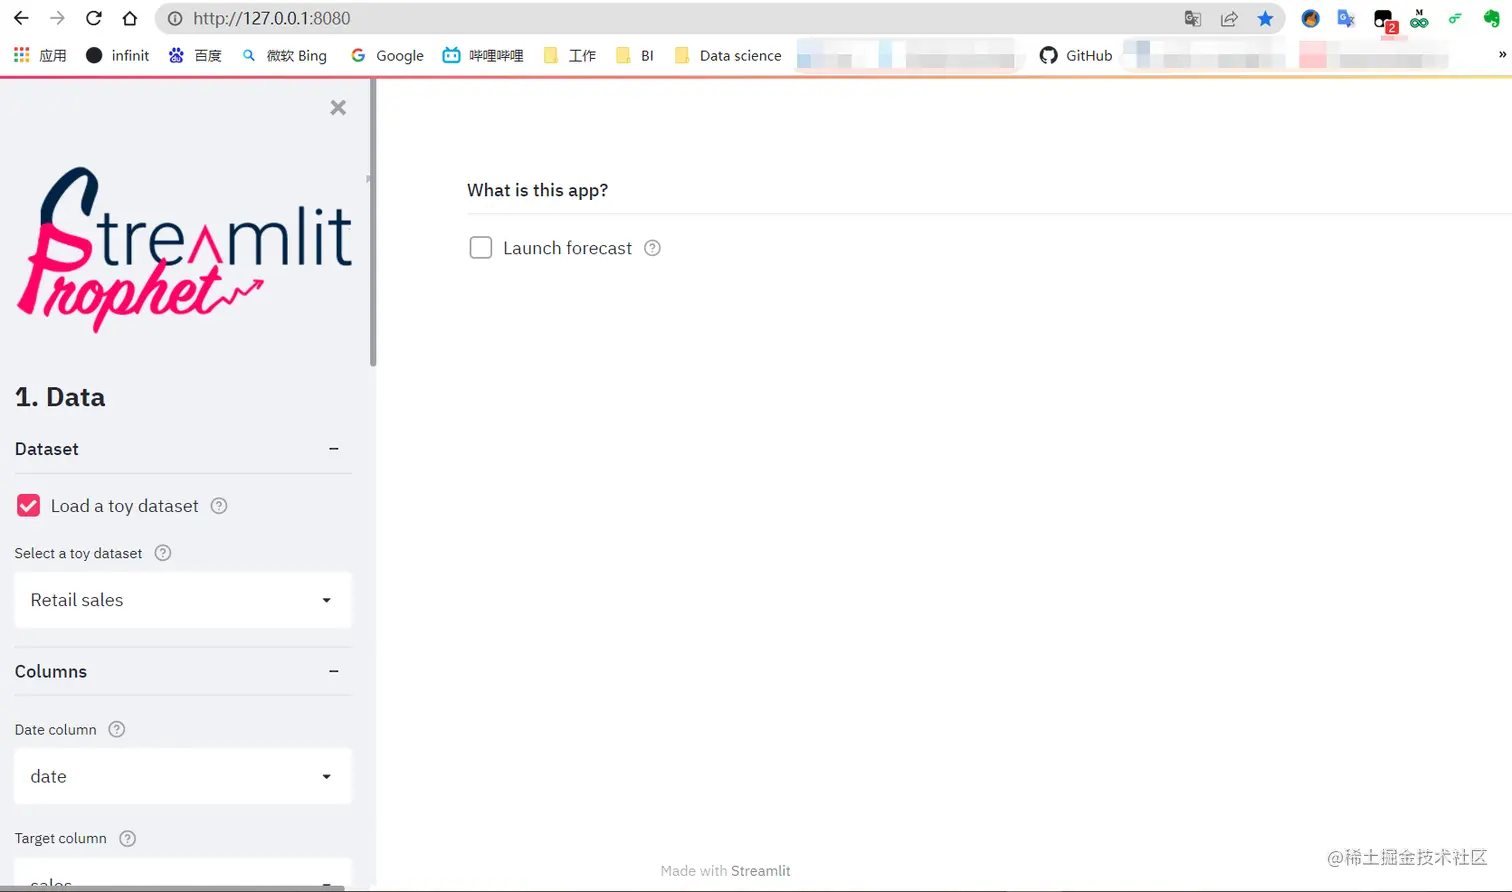Open the infinit bookmark
This screenshot has height=892, width=1512.
click(x=118, y=55)
